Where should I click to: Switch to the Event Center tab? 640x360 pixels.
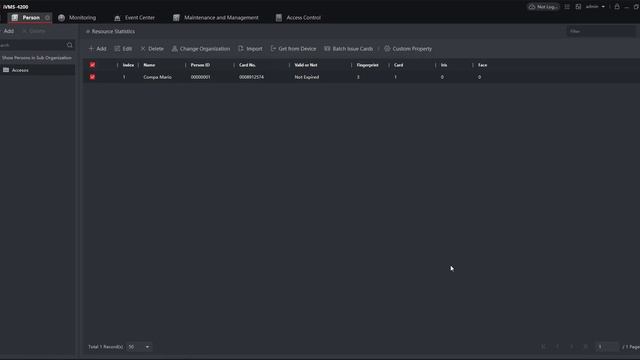(134, 18)
